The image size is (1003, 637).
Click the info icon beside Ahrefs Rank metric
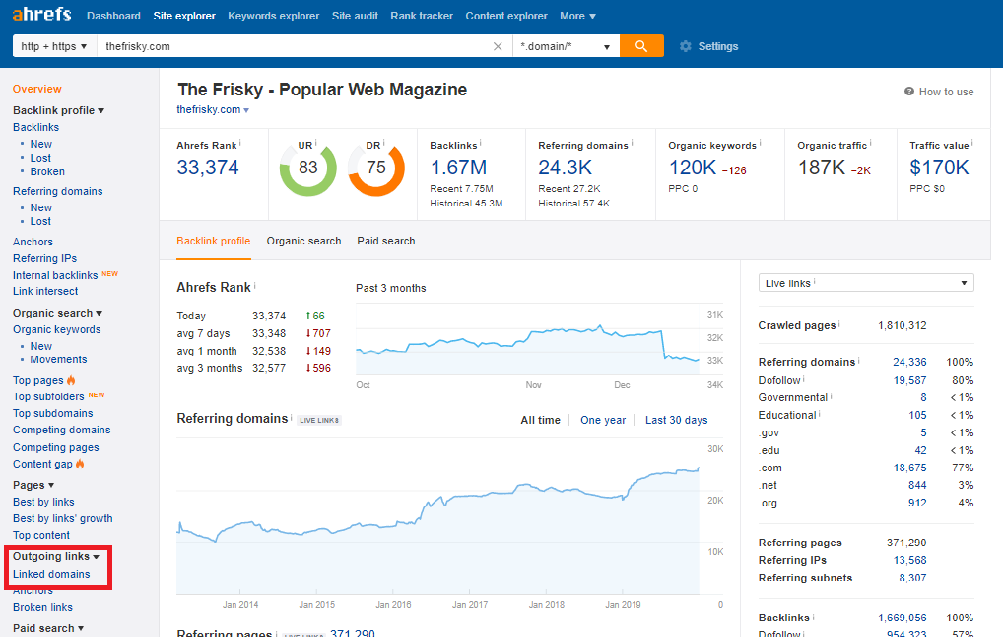pos(239,143)
